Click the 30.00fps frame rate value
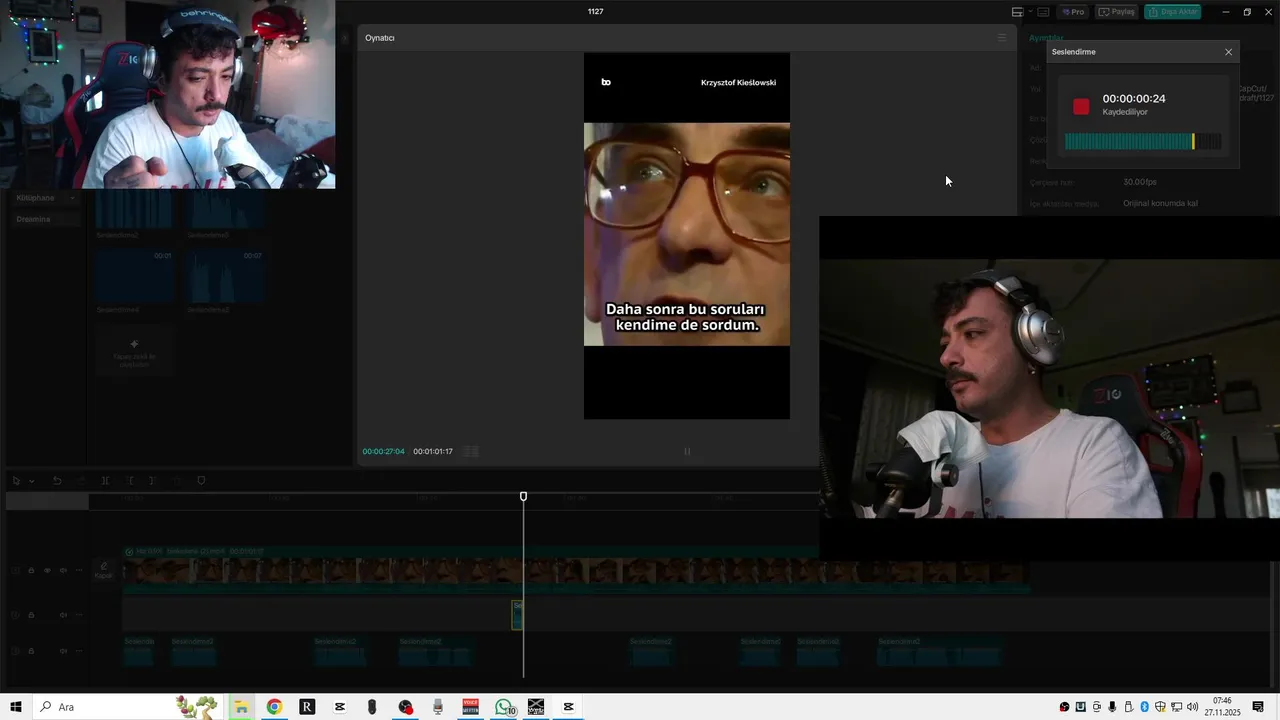Viewport: 1280px width, 720px height. click(1140, 182)
